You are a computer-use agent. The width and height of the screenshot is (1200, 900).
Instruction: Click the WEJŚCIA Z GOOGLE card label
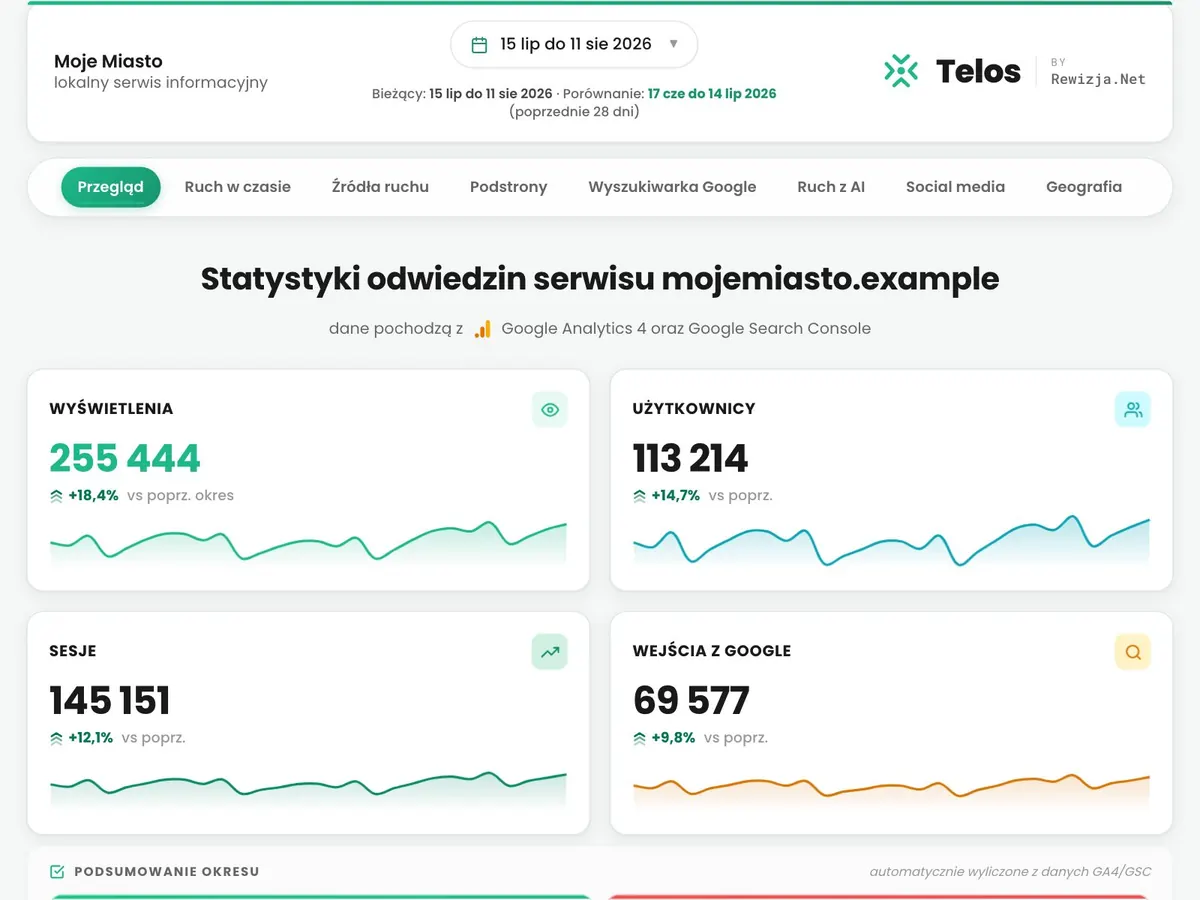pos(712,651)
